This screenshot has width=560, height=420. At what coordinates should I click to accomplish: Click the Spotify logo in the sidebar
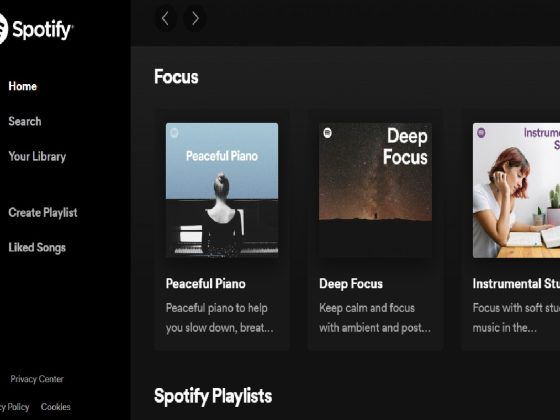point(36,29)
